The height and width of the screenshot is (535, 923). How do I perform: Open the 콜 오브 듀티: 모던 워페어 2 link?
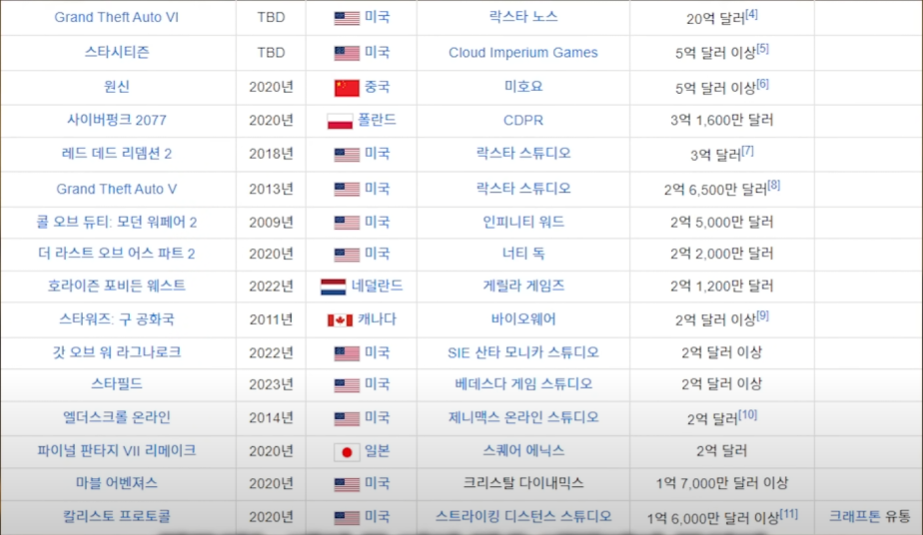(x=117, y=222)
